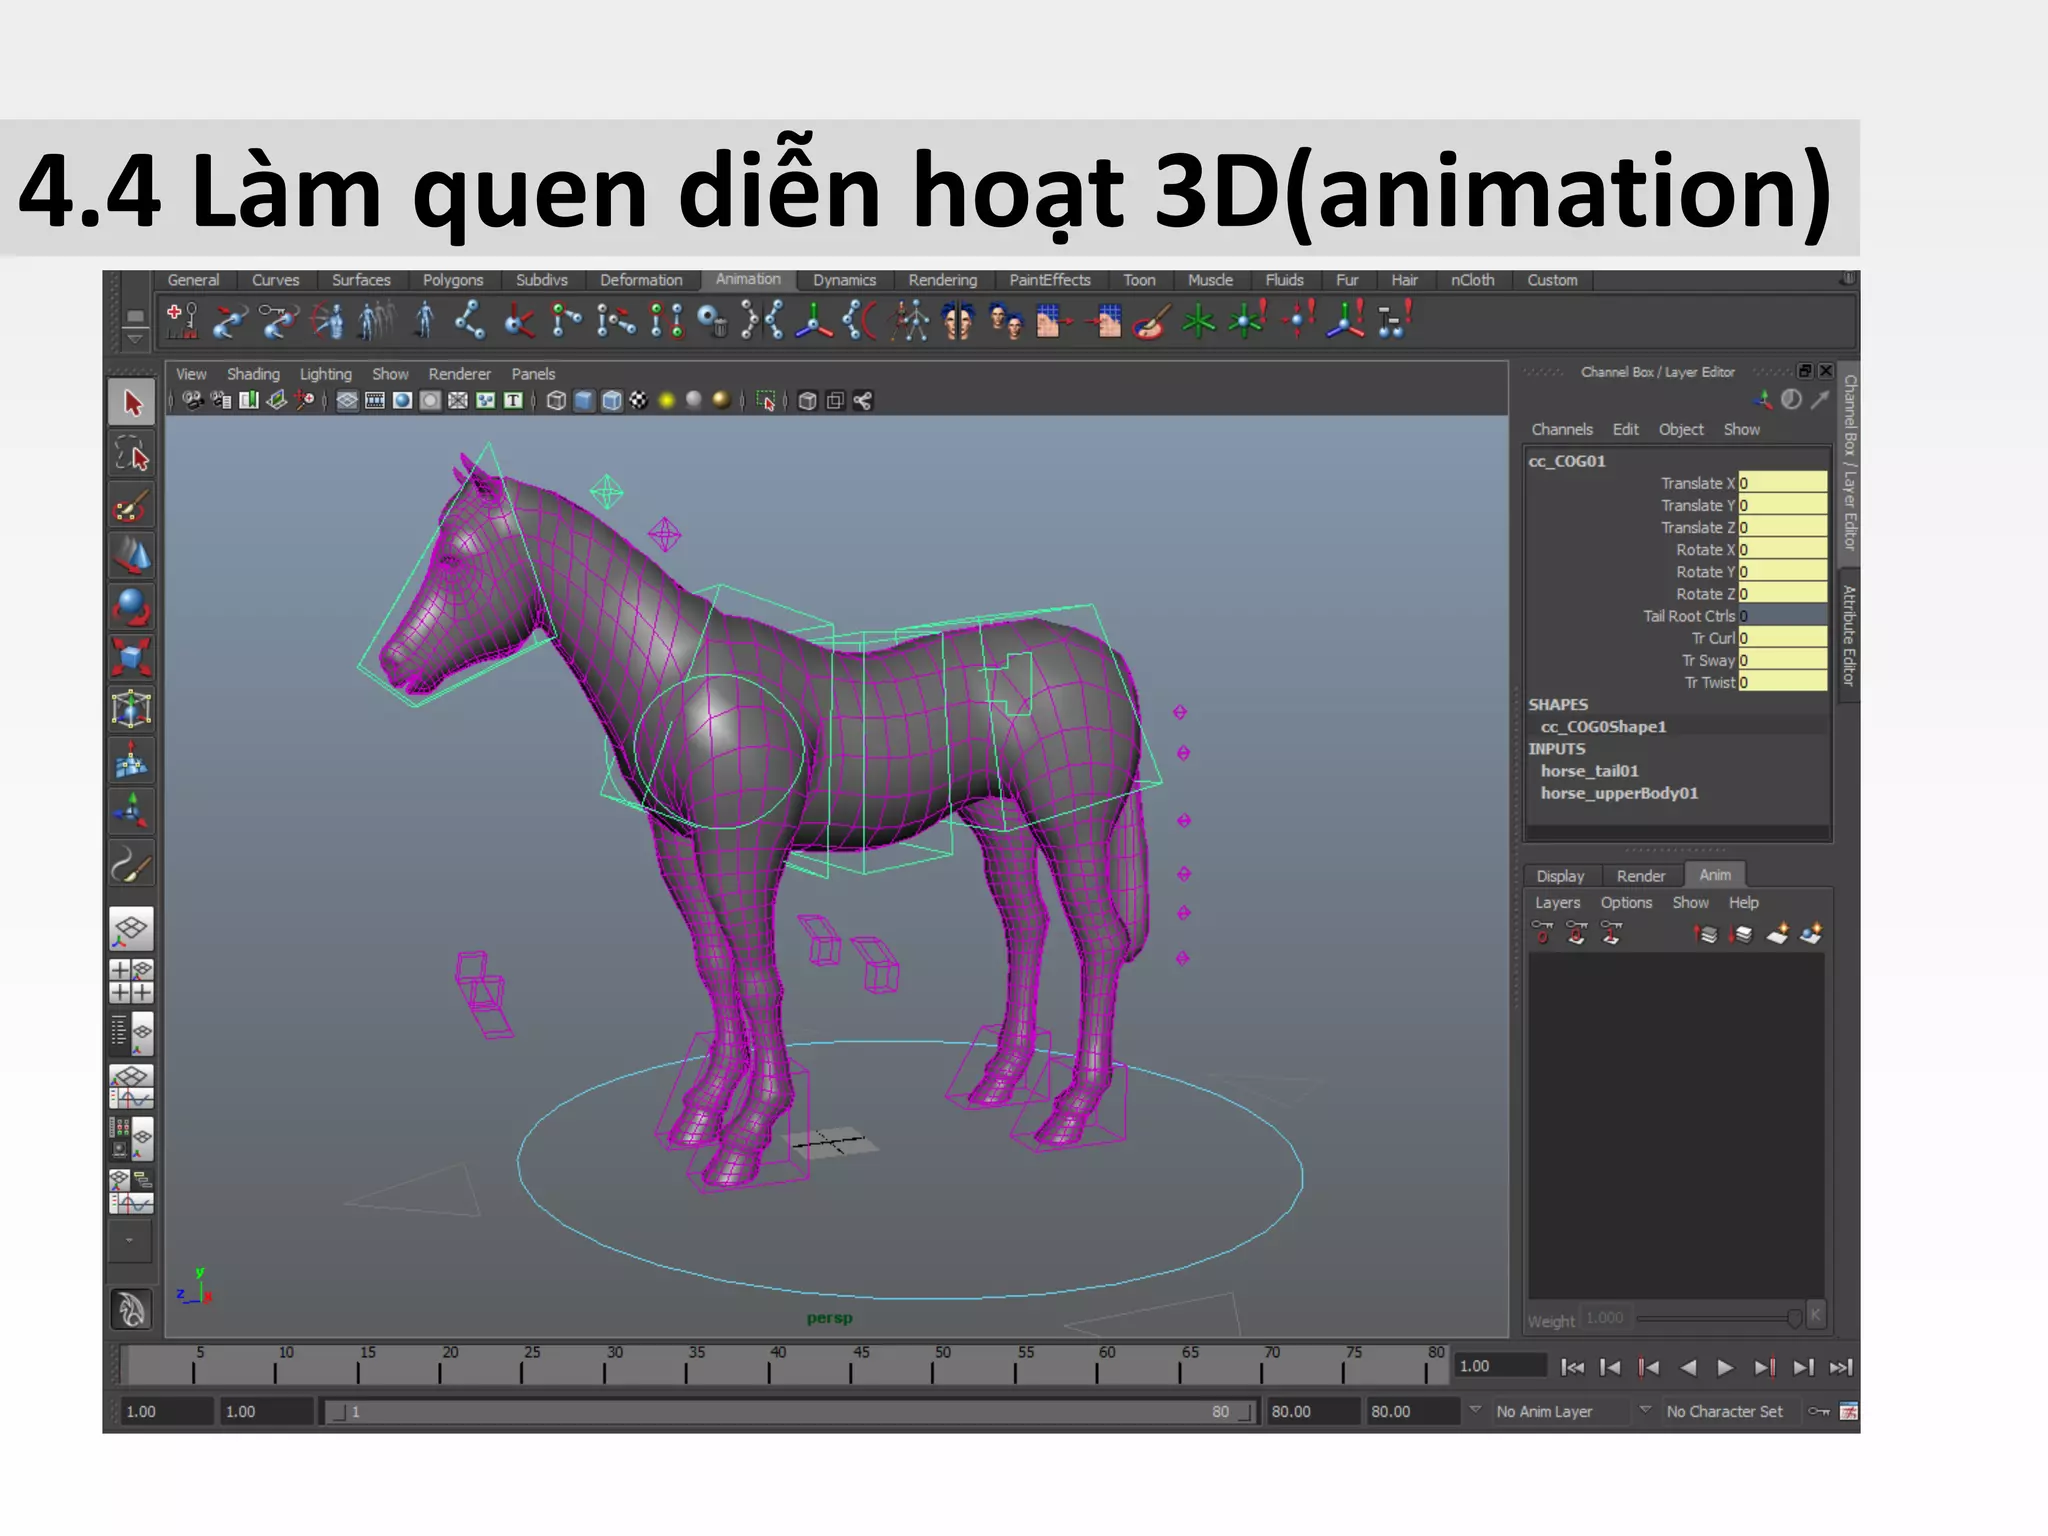This screenshot has height=1536, width=2048.
Task: Toggle X-ray viewport cube button
Action: pyautogui.click(x=807, y=401)
